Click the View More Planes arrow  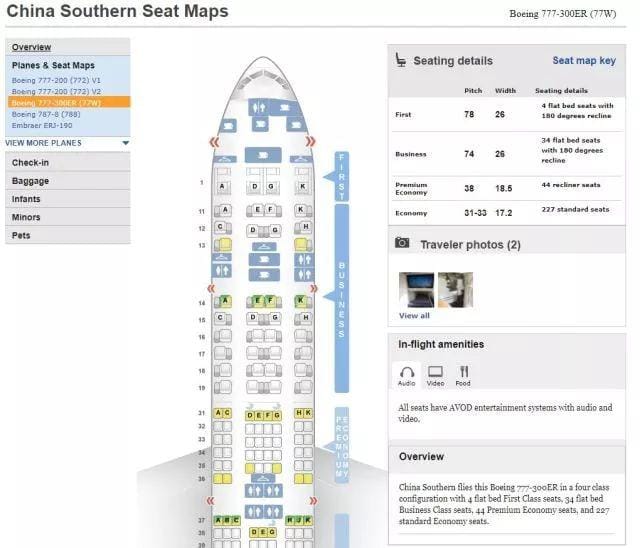(125, 143)
